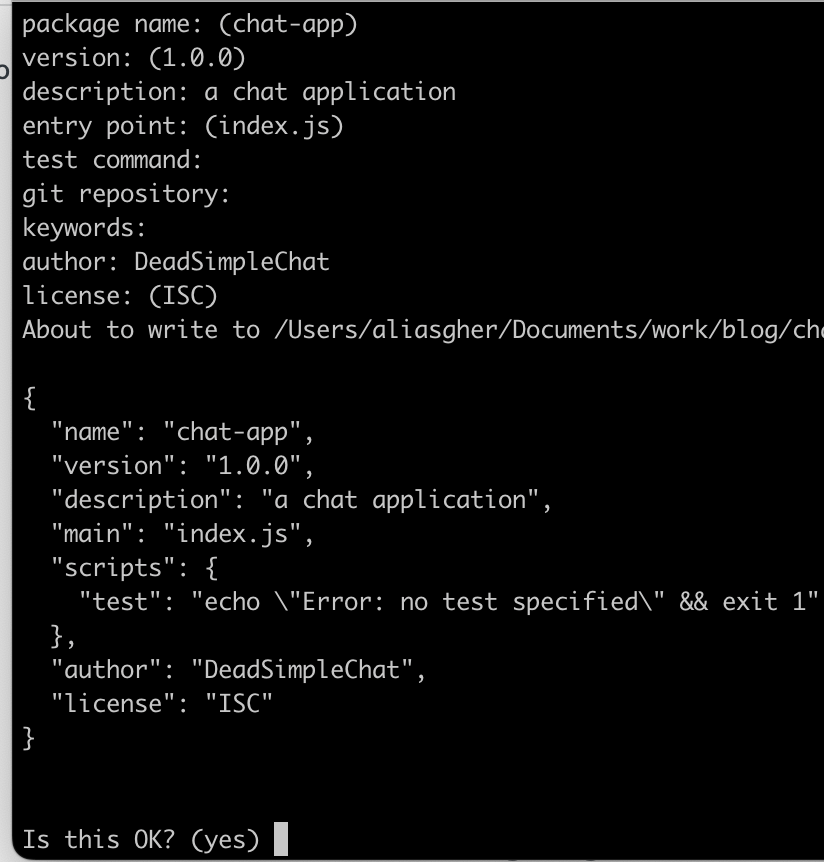
Task: Click the 'entry point: (index.js)' line
Action: (x=183, y=126)
